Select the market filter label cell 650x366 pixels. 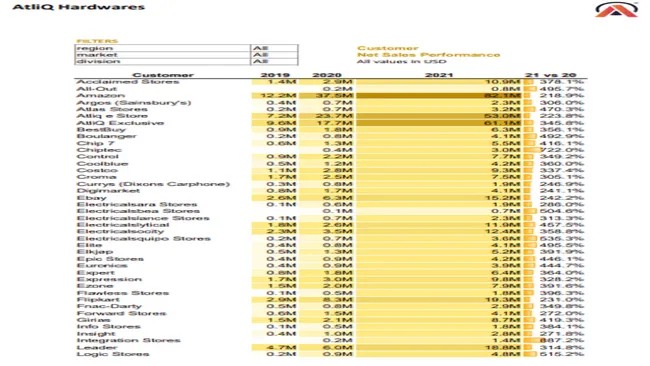(162, 55)
